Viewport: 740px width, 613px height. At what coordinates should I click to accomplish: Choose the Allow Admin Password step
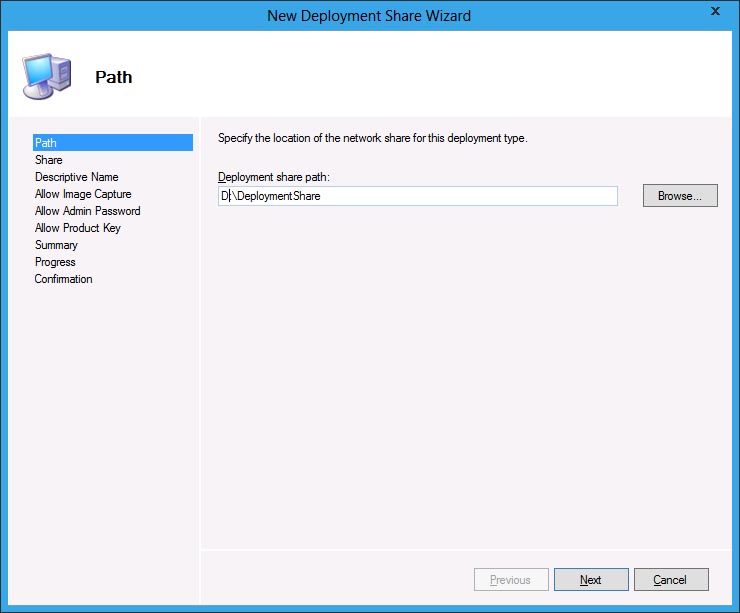(x=87, y=211)
